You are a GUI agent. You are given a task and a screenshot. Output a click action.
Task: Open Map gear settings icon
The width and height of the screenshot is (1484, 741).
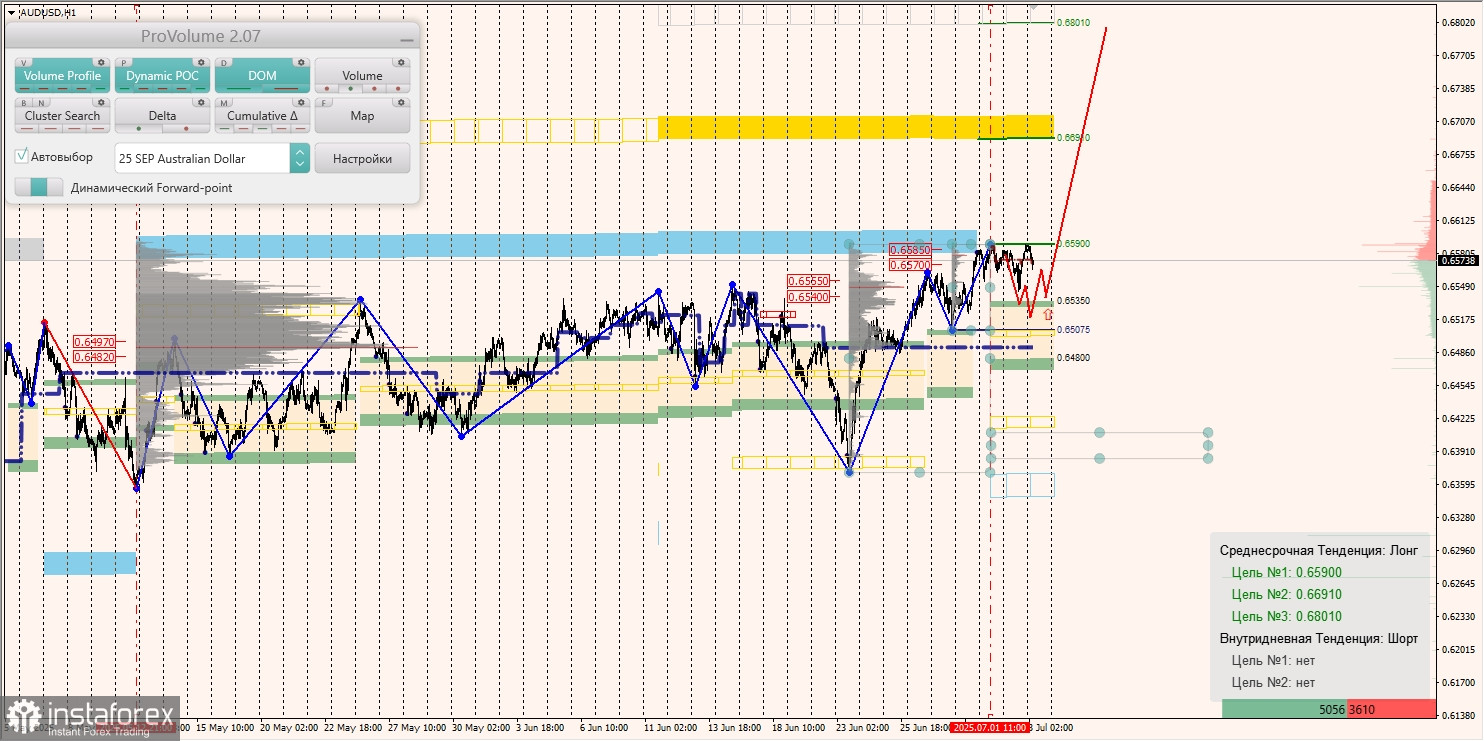pos(401,102)
